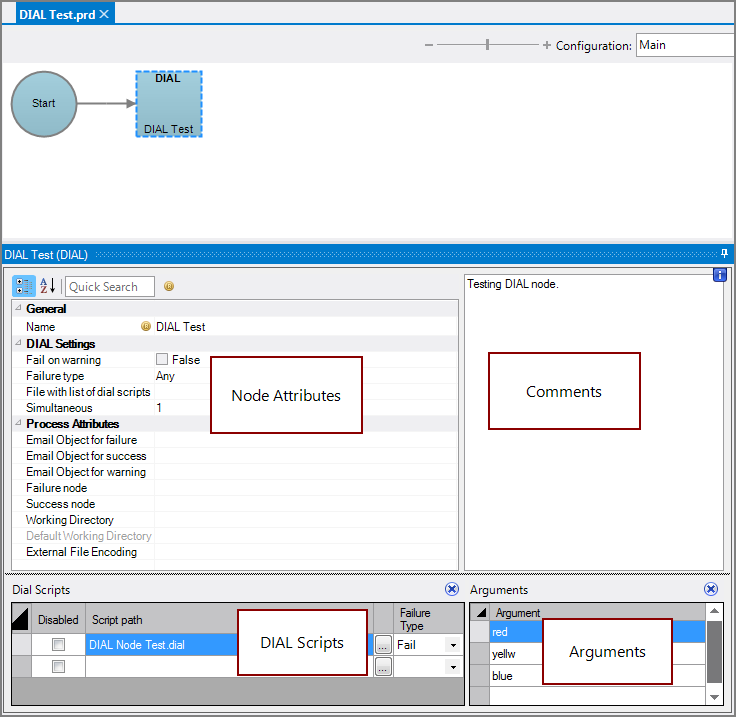Click the Arguments grid corner triangle
Viewport: 736px width, 717px height.
tap(481, 612)
